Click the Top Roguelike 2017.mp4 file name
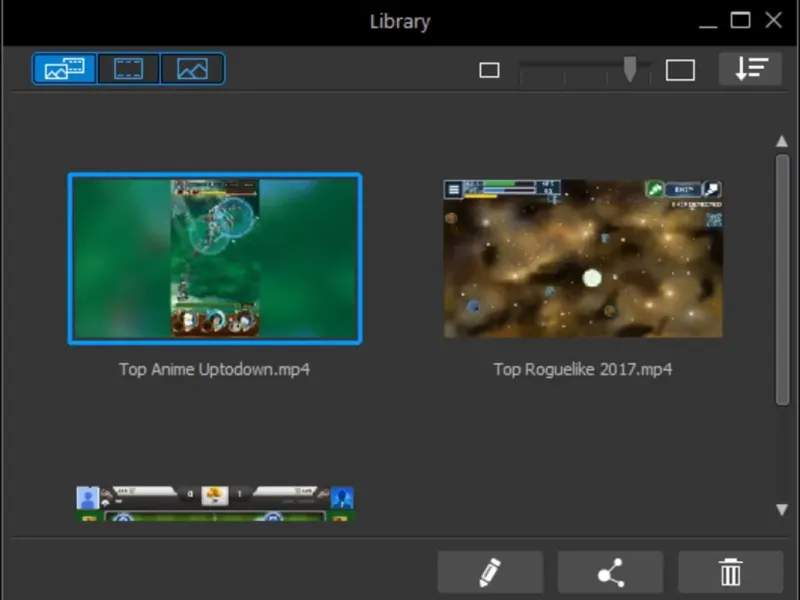The image size is (800, 600). tap(583, 369)
